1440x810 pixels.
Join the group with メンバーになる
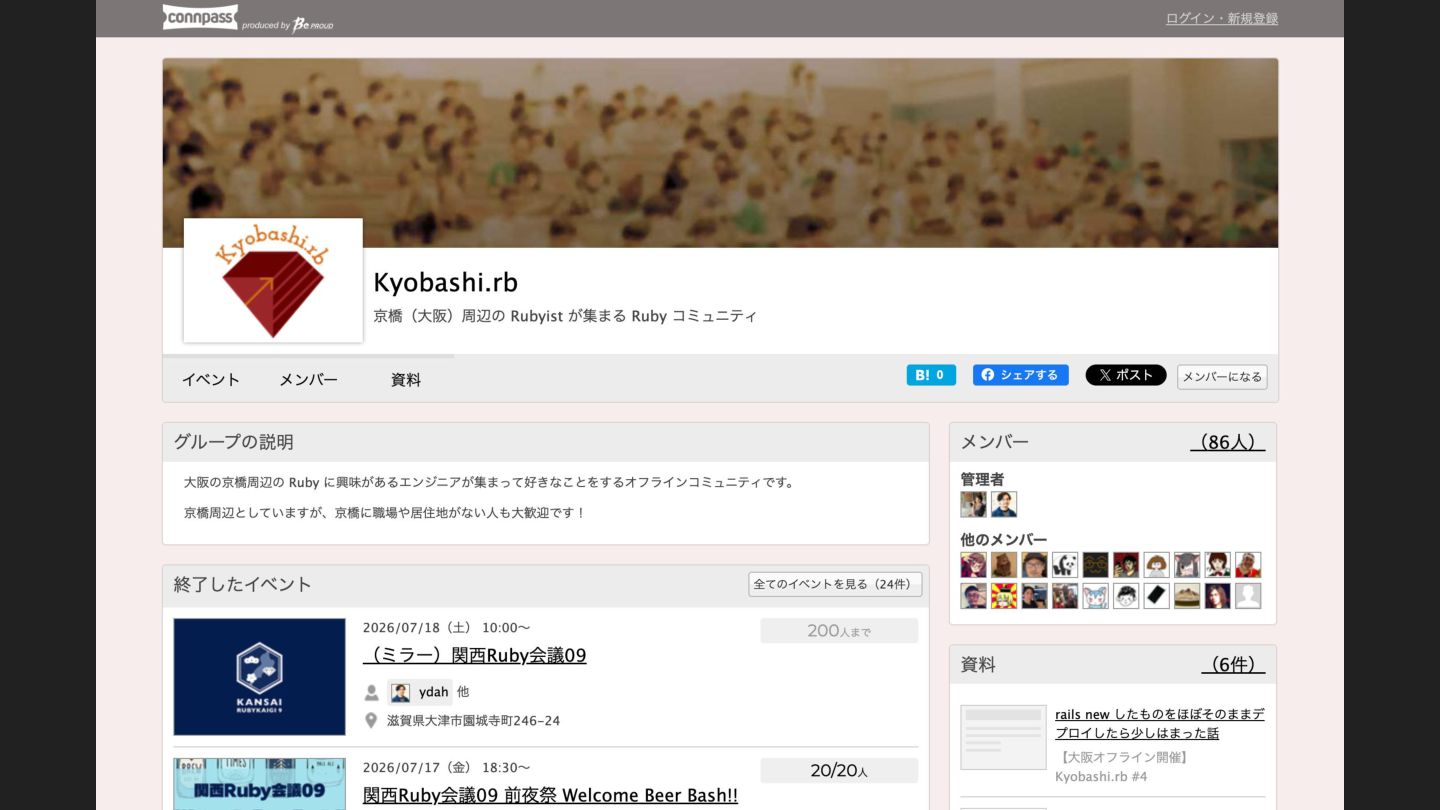click(1222, 377)
